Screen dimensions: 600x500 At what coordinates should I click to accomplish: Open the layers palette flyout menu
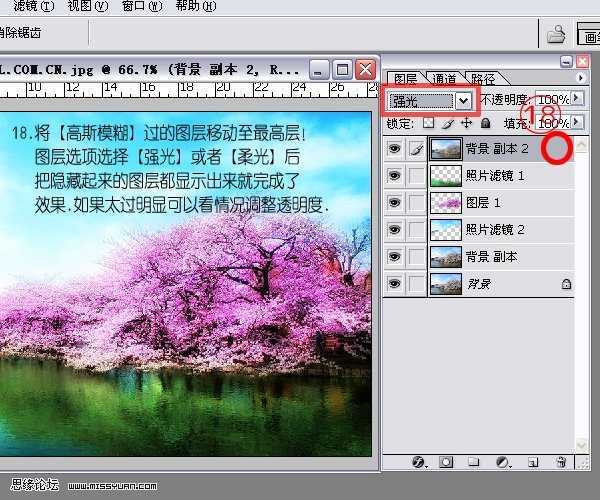click(x=581, y=78)
